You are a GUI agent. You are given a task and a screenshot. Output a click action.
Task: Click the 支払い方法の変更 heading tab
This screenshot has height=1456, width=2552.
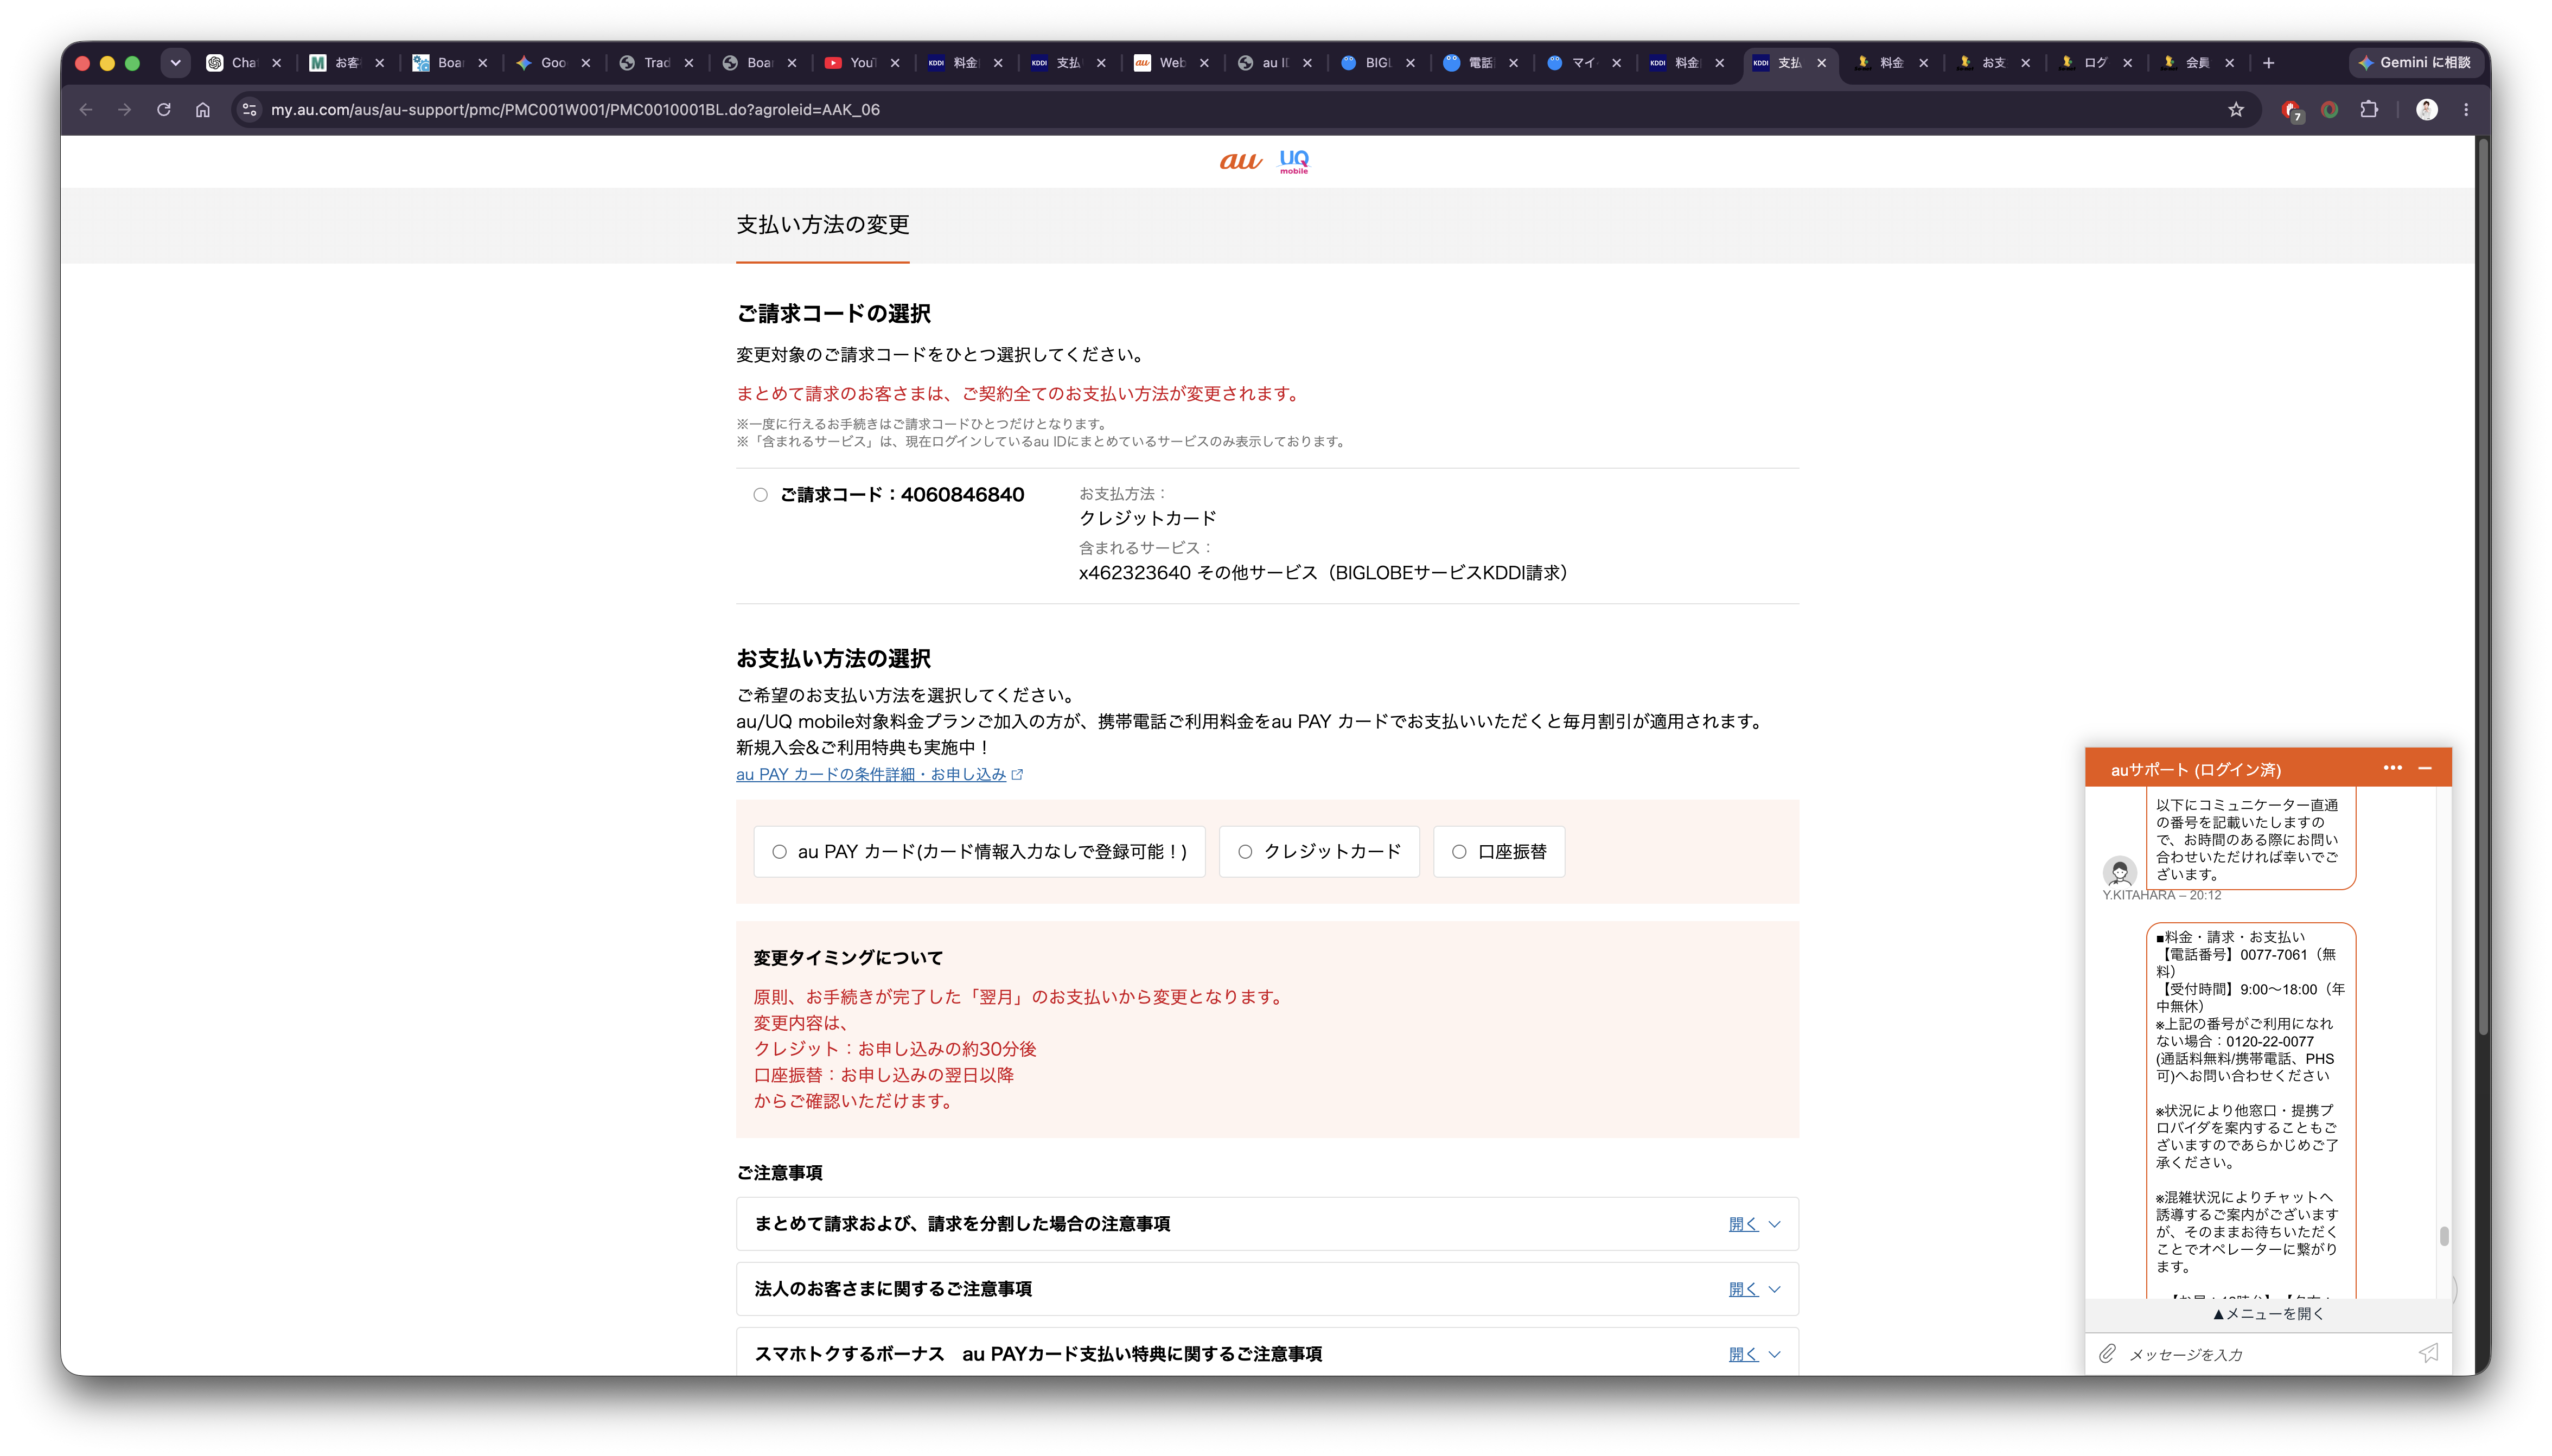823,225
